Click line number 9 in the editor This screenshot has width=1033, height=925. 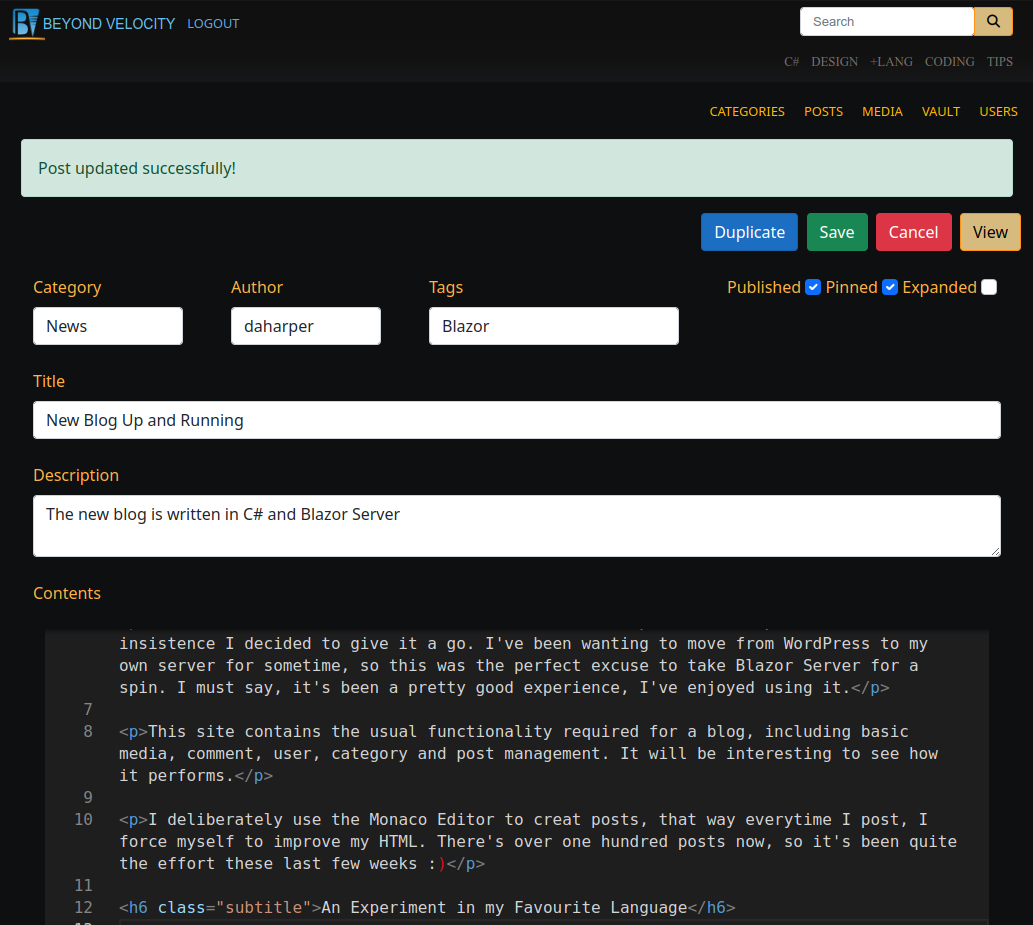pos(88,797)
